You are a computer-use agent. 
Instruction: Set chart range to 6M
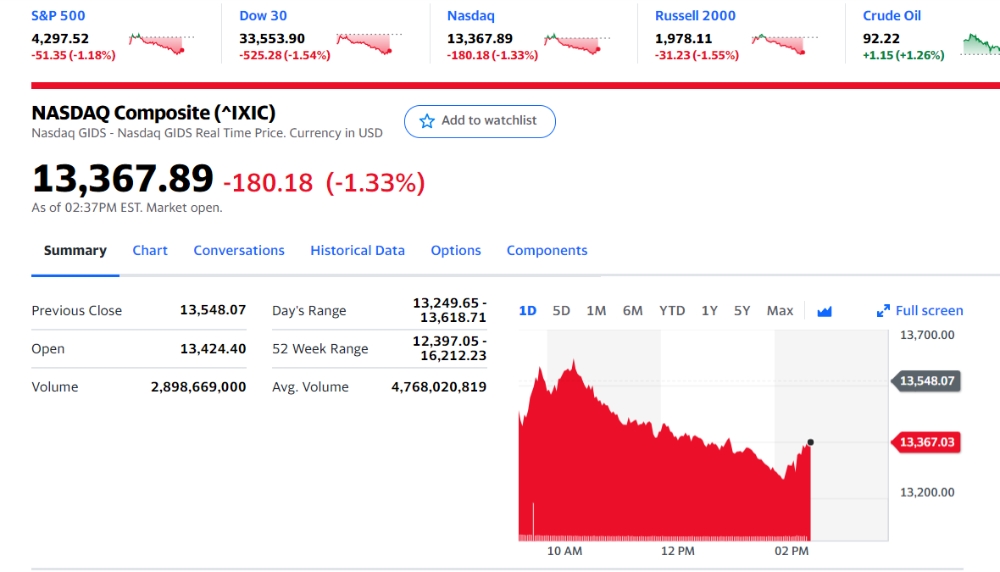pos(633,311)
